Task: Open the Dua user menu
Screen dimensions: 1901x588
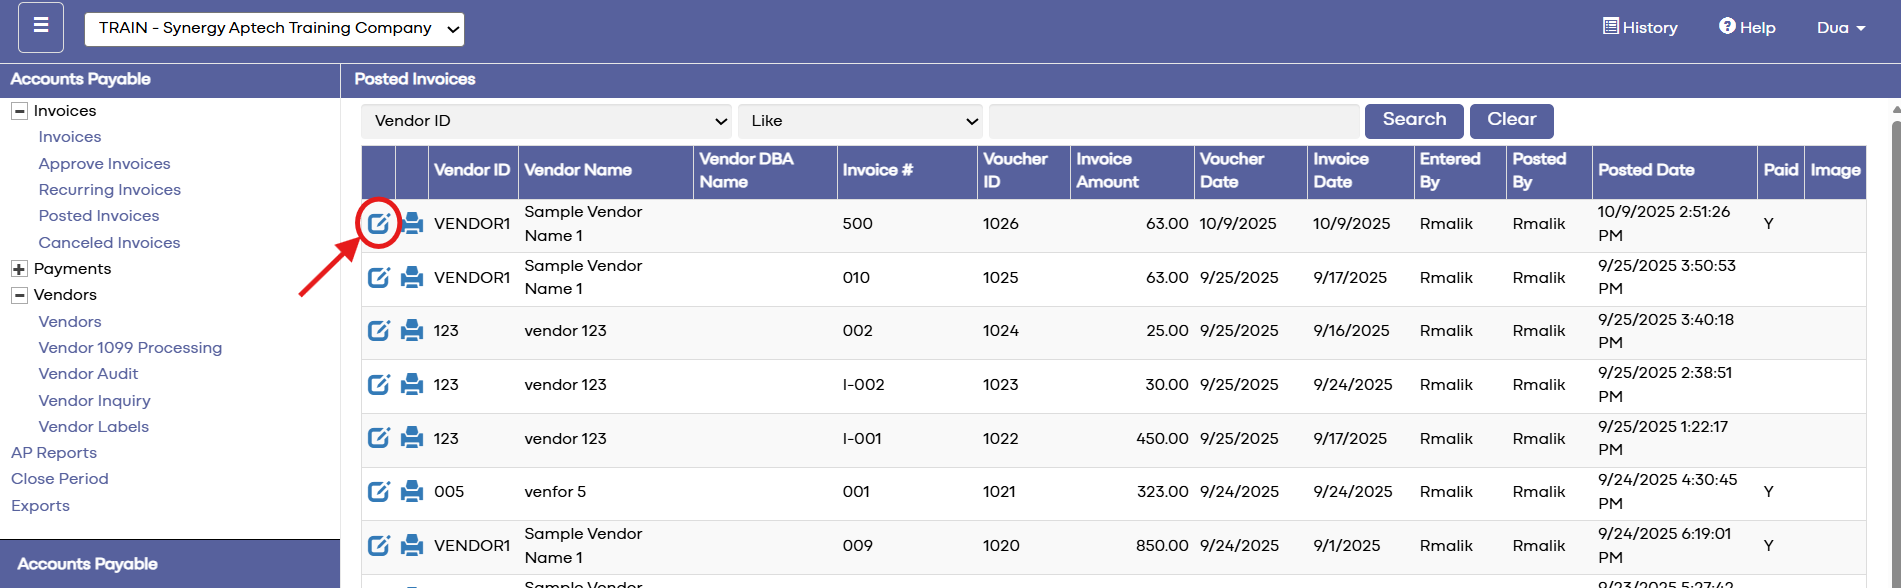Action: pyautogui.click(x=1840, y=28)
